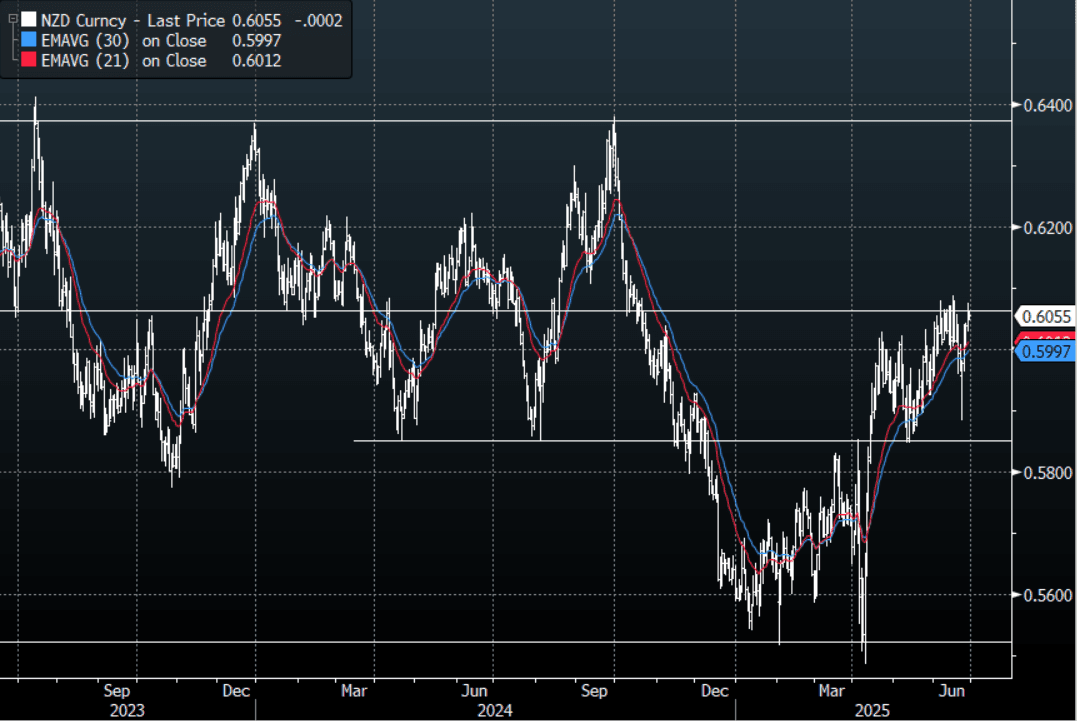Click the blue 0.5997 axis price tag
The image size is (1077, 721).
[x=1046, y=352]
